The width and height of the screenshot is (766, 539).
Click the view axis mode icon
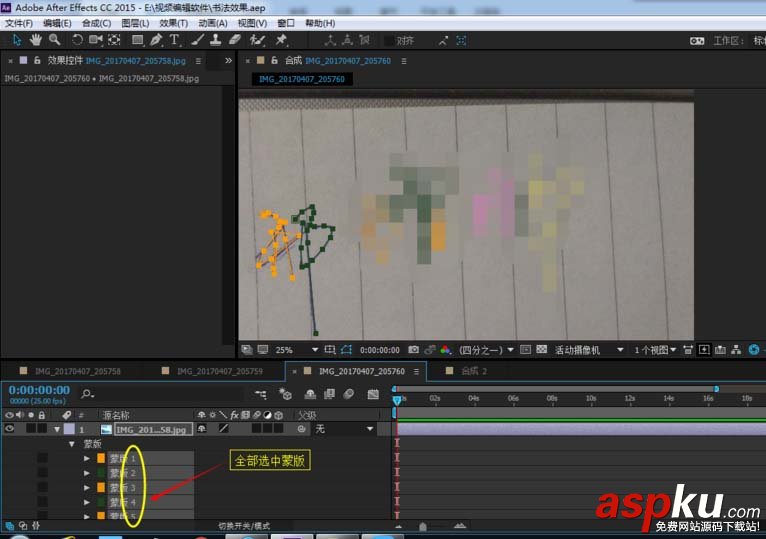coord(364,41)
